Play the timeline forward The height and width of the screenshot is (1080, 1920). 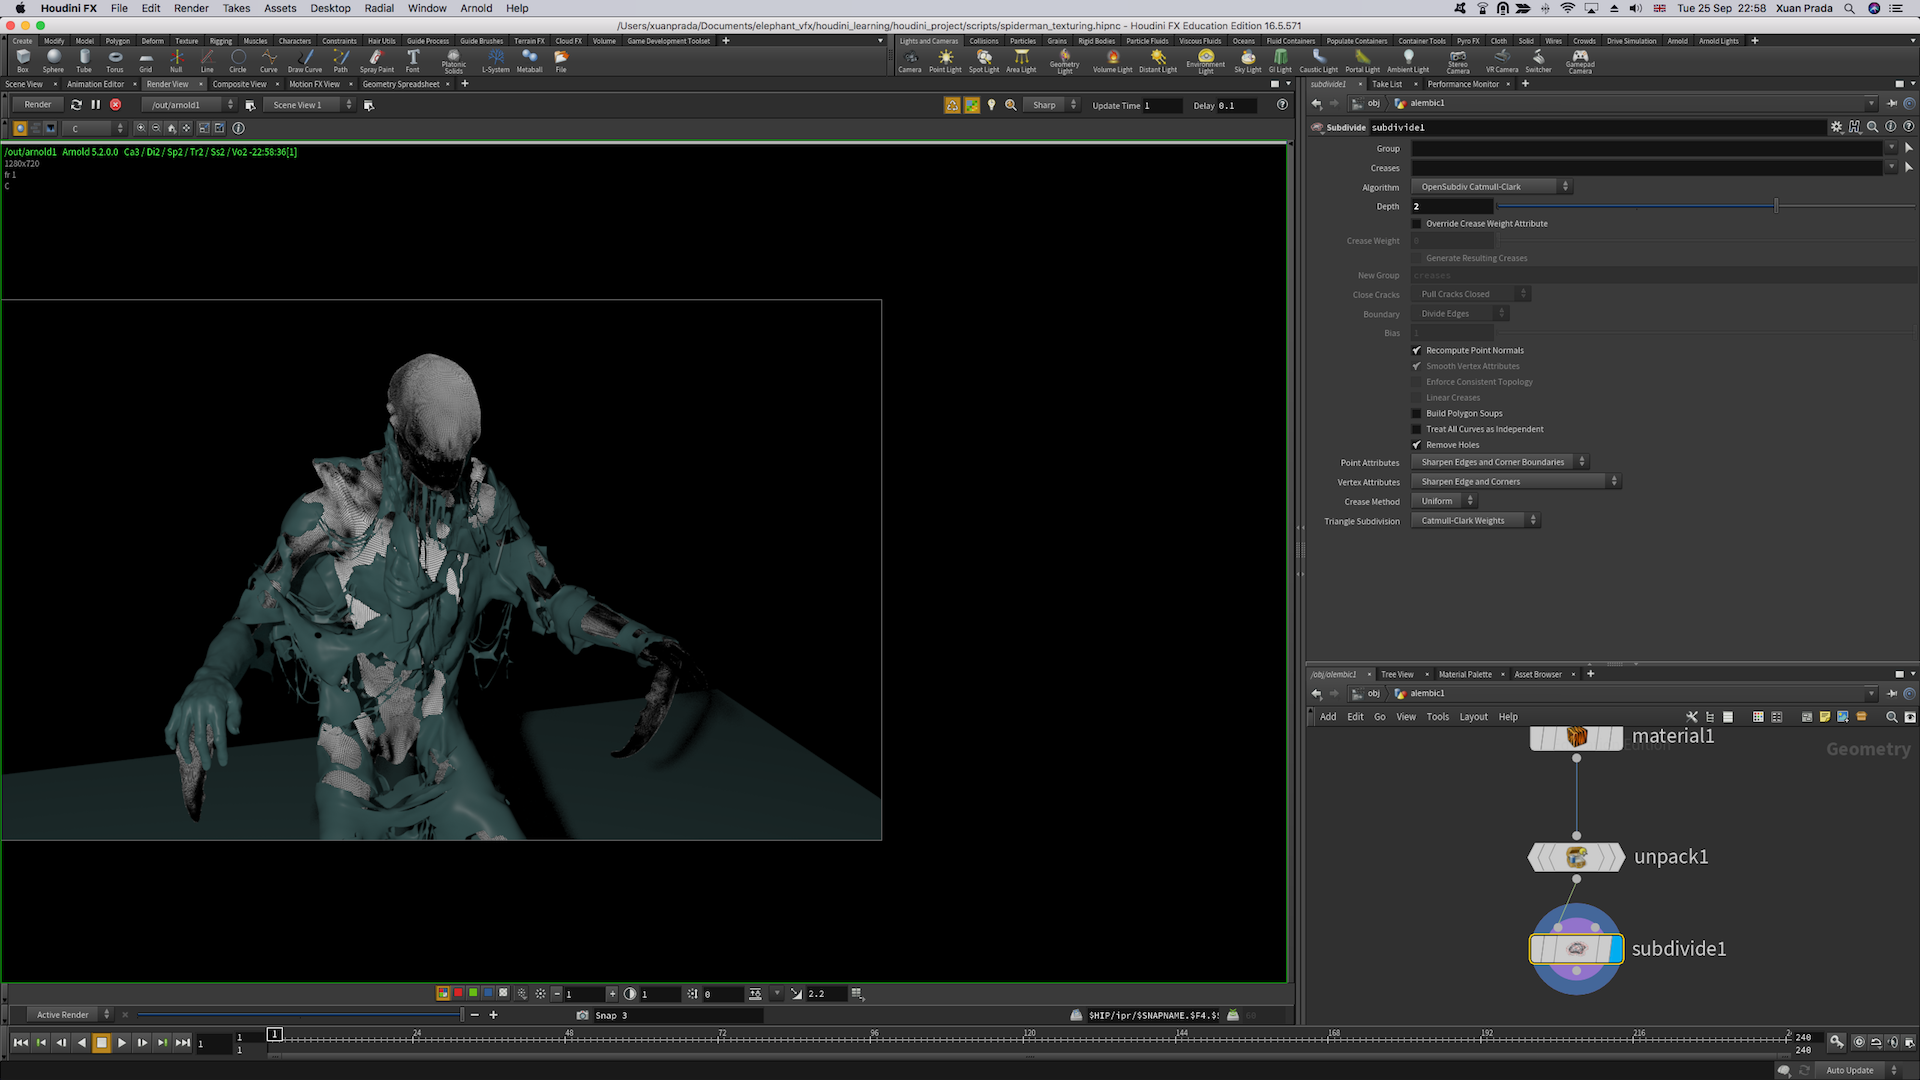click(x=122, y=1043)
